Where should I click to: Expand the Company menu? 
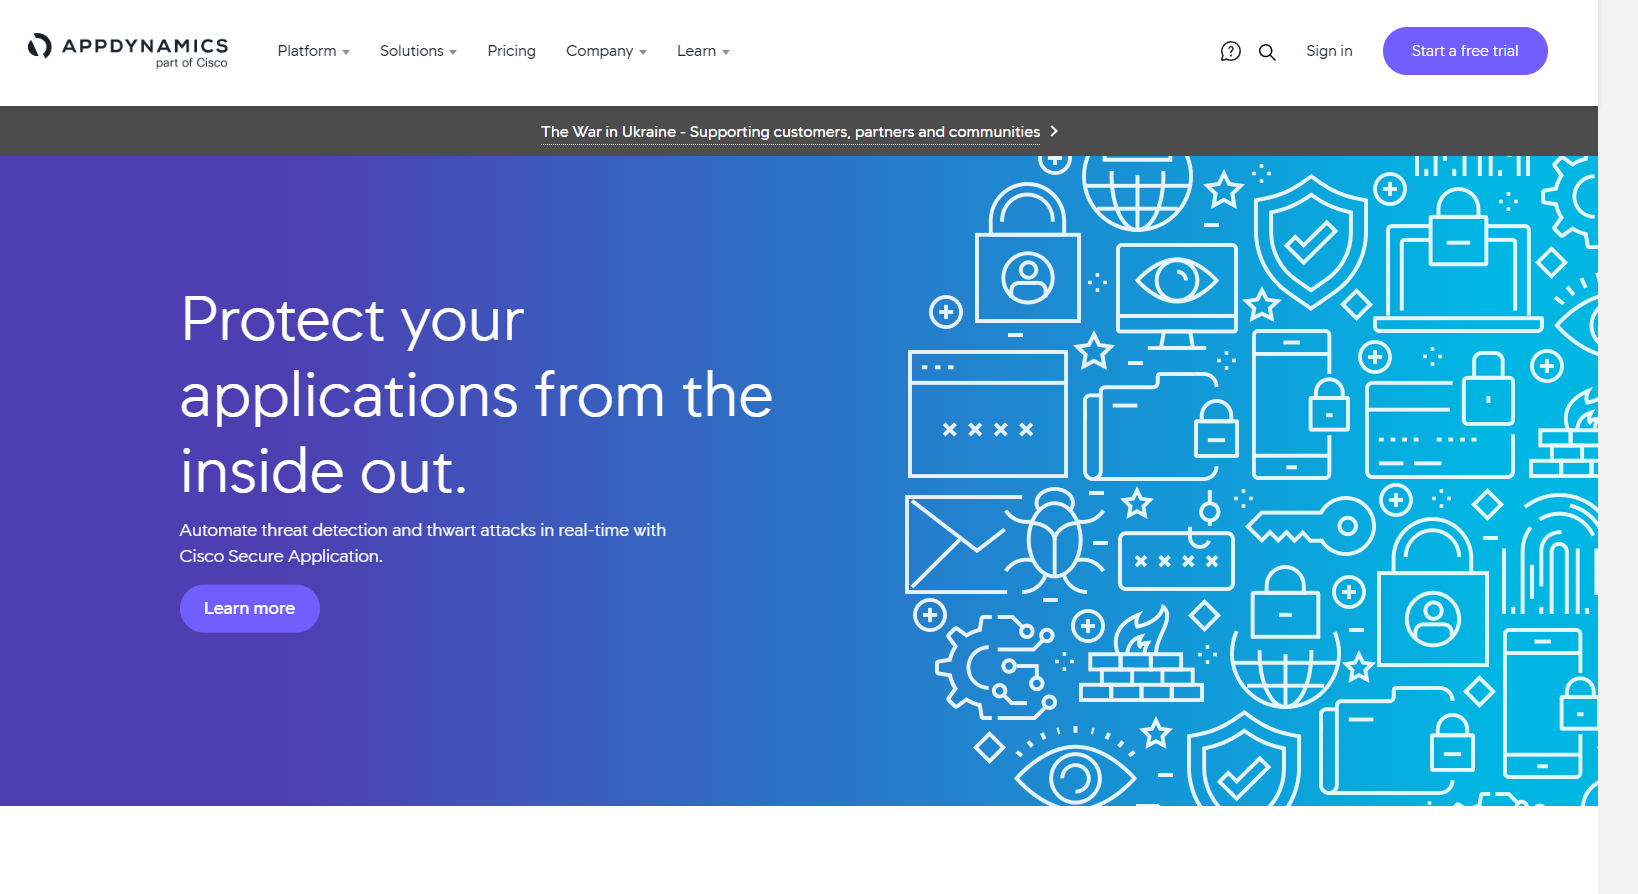pos(606,51)
